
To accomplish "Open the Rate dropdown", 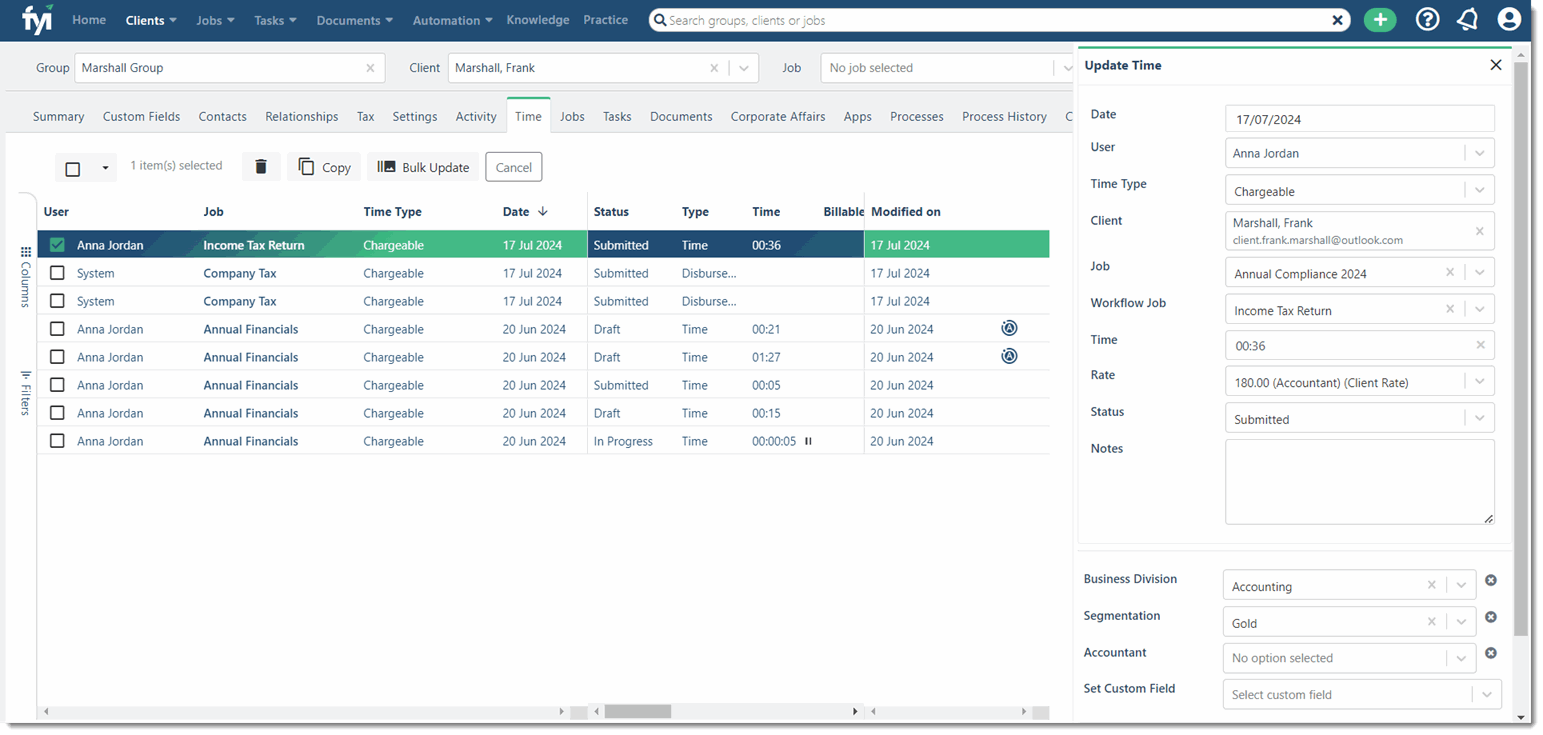I will (x=1479, y=381).
